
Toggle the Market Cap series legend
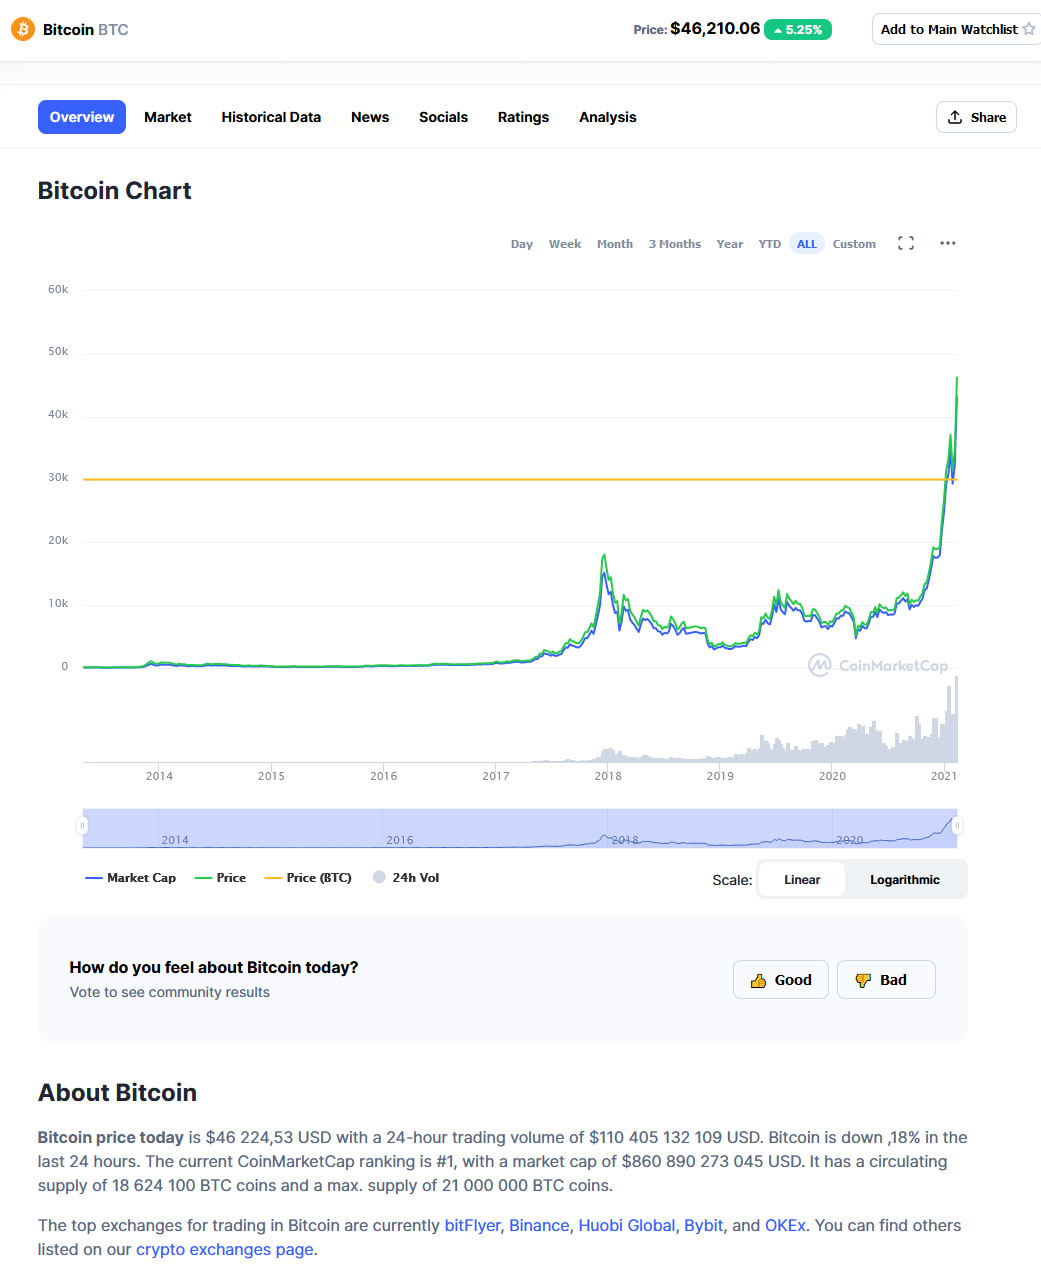131,878
